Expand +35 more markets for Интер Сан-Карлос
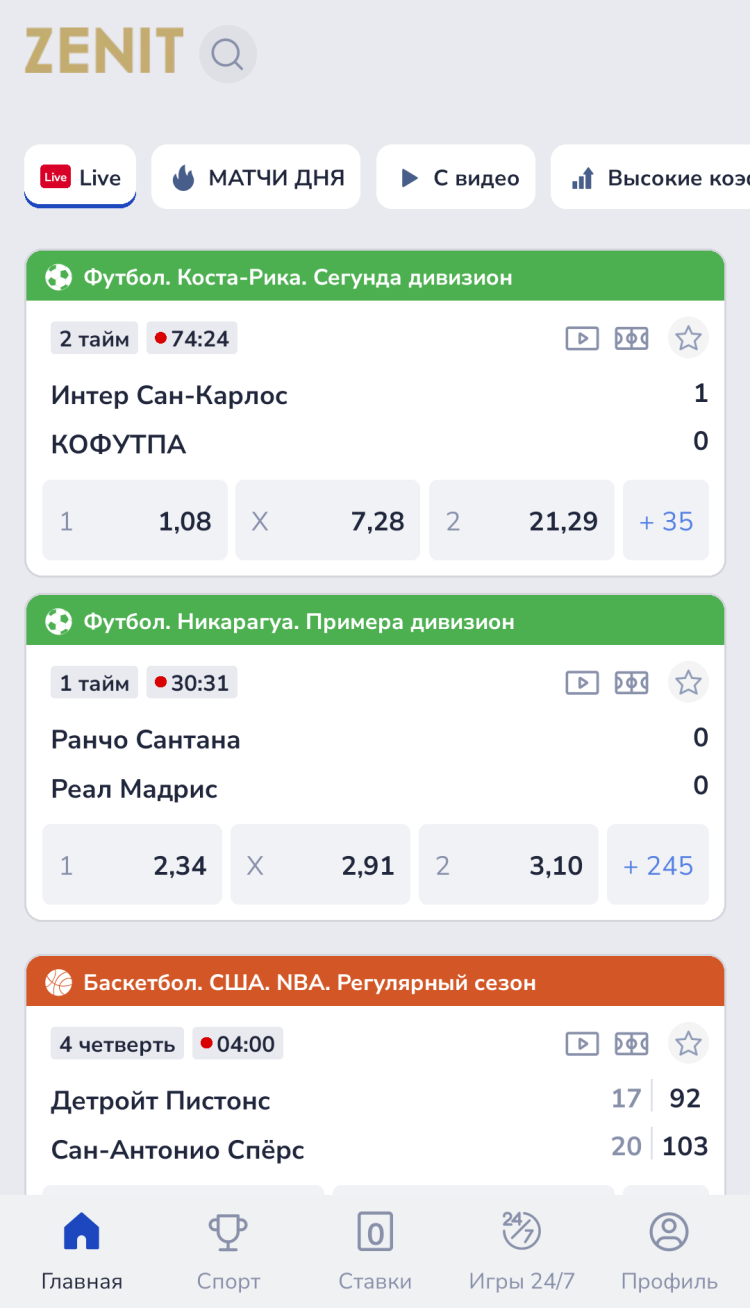The width and height of the screenshot is (750, 1308). pos(665,521)
